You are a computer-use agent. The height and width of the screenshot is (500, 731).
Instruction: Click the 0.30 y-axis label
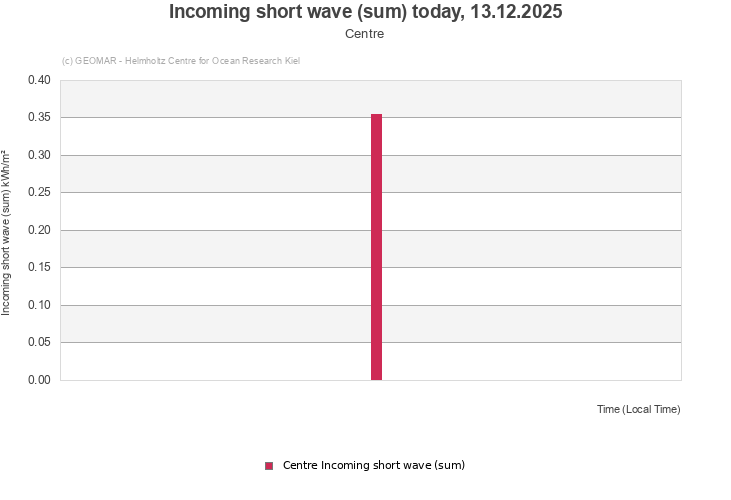(x=39, y=155)
